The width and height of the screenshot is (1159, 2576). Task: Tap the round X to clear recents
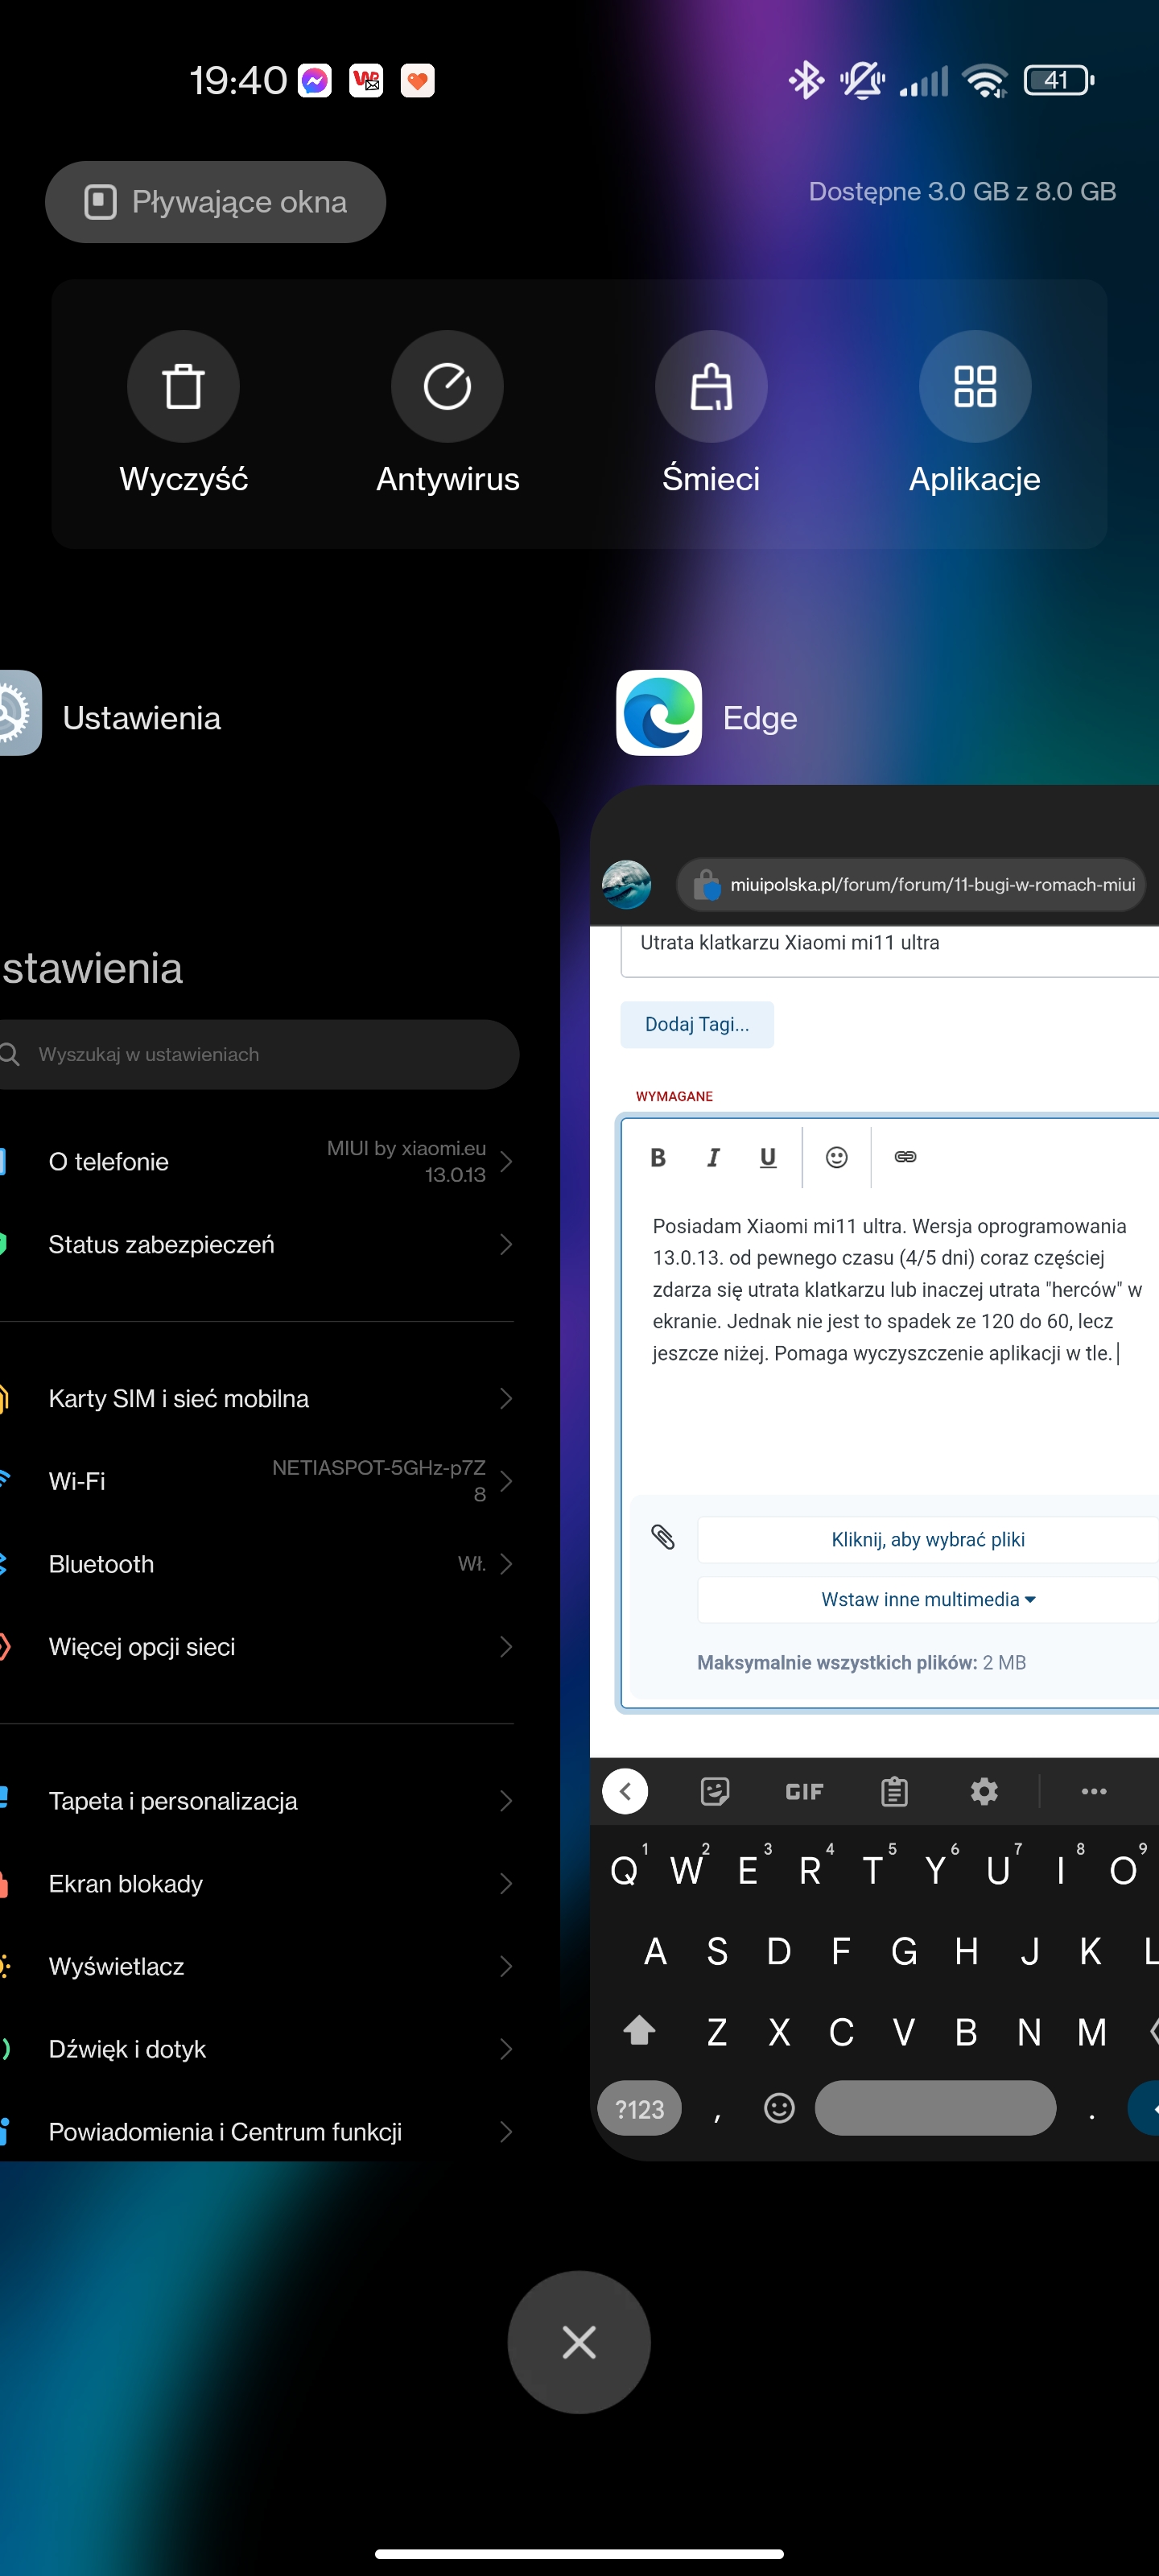pos(579,2342)
